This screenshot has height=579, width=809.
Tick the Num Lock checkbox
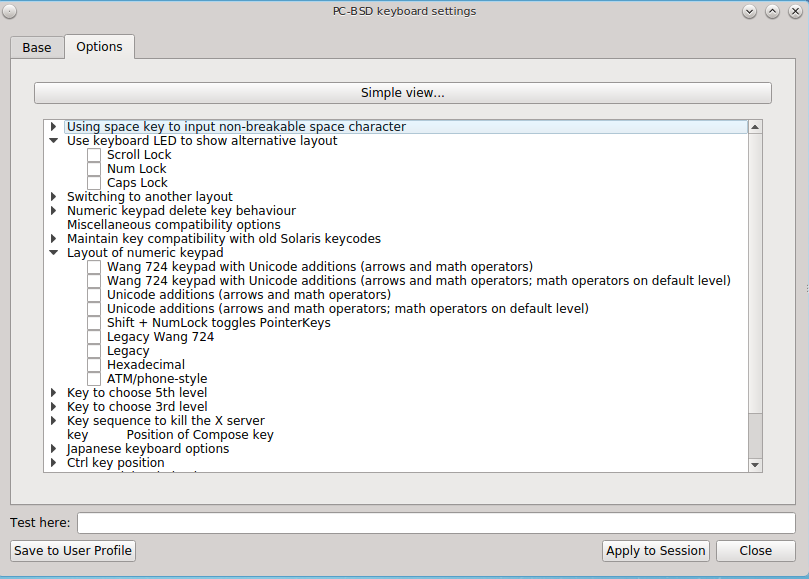94,169
